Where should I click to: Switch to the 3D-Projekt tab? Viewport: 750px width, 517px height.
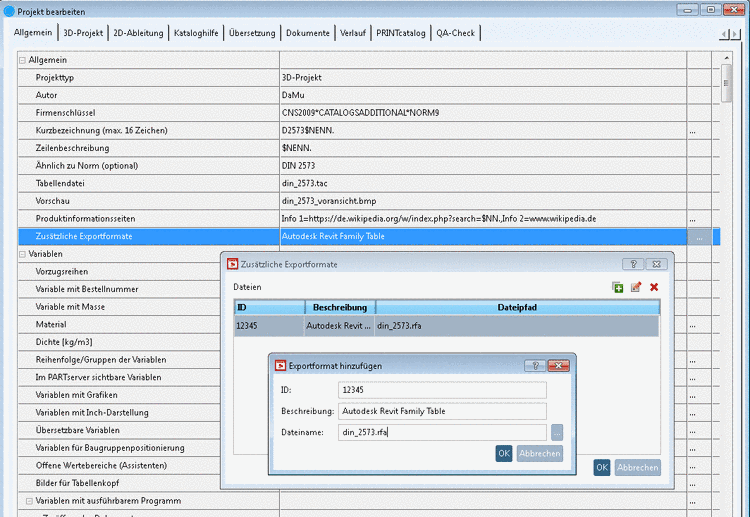[x=83, y=33]
